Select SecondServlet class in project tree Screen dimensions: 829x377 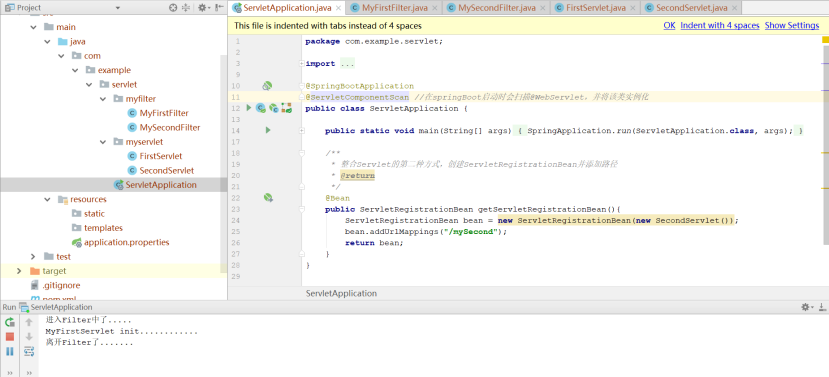point(167,170)
